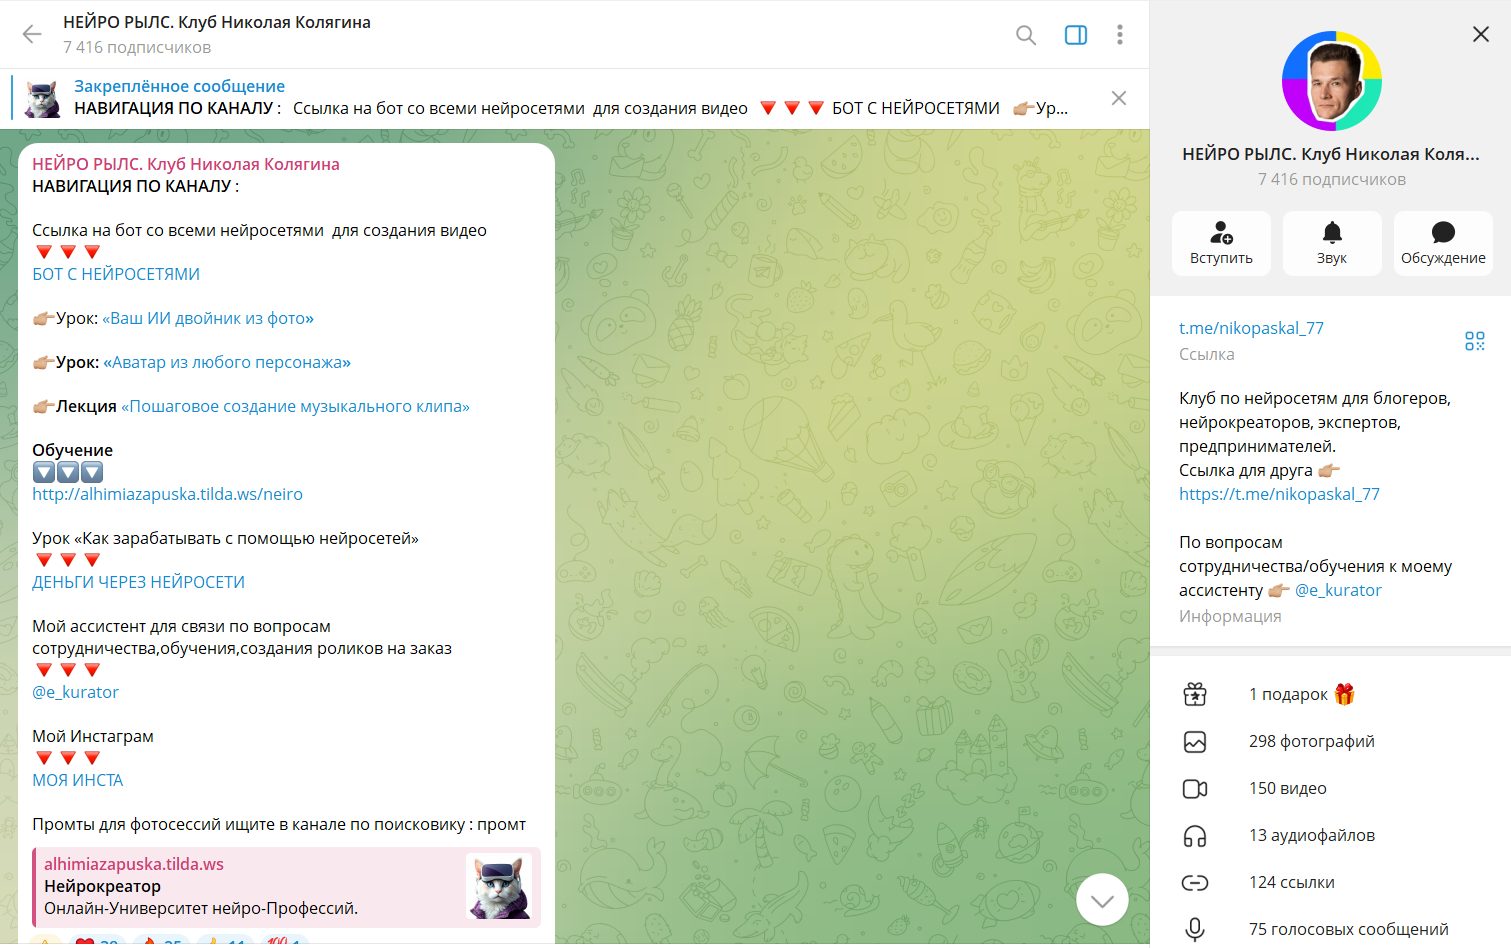Open https://t.me/nikopaskal_77 link in description
The height and width of the screenshot is (948, 1511).
tap(1279, 494)
